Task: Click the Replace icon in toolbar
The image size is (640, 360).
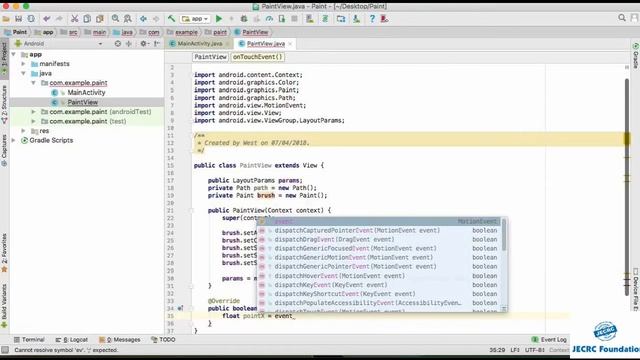Action: click(128, 19)
